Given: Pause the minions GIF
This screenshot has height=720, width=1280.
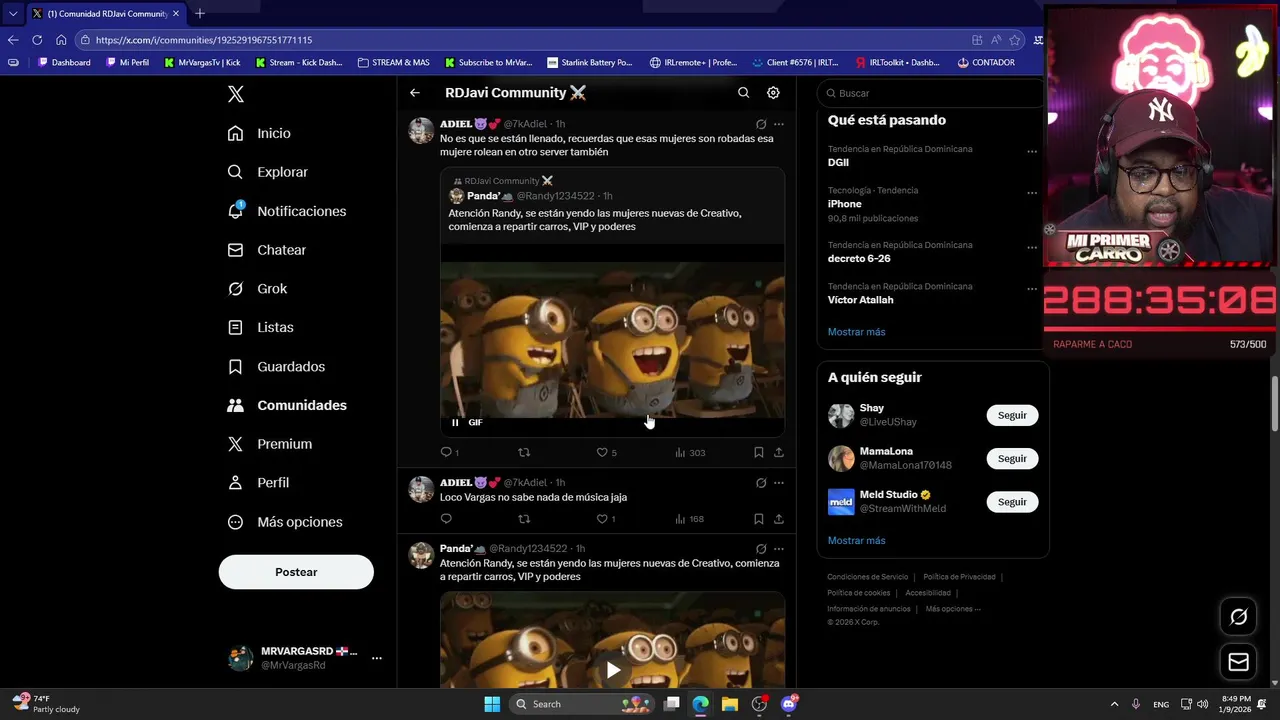Looking at the screenshot, I should coord(455,422).
